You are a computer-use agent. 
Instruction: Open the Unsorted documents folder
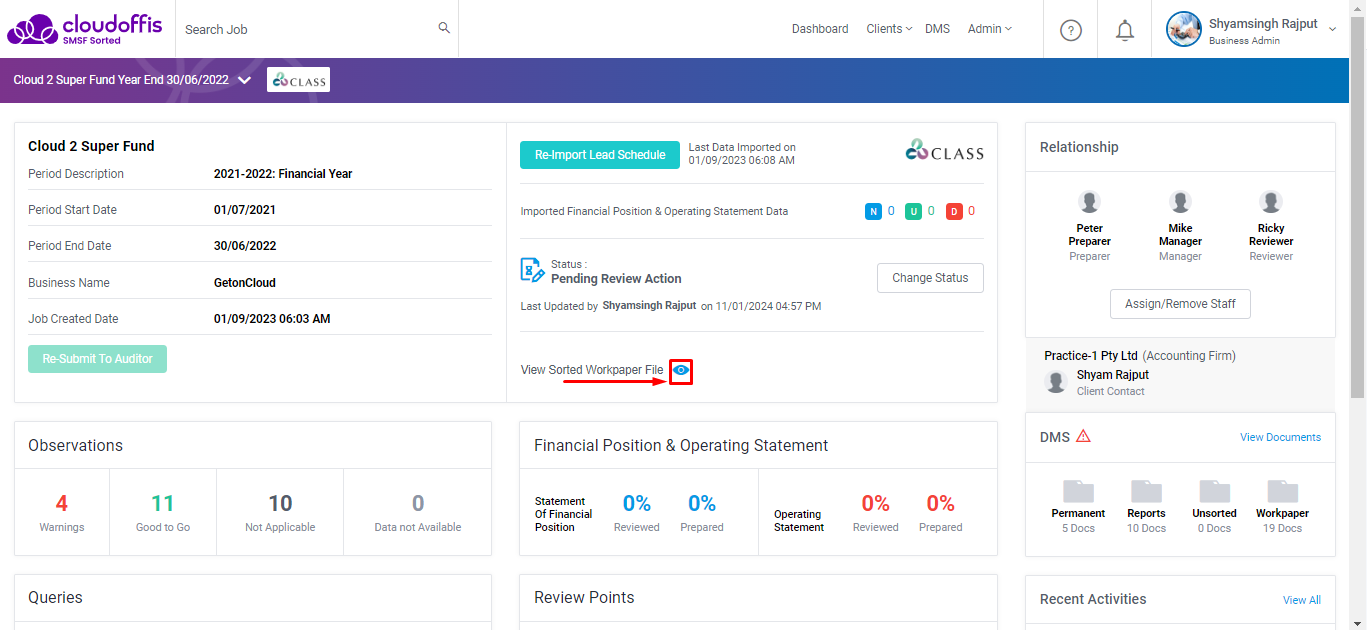pyautogui.click(x=1214, y=490)
